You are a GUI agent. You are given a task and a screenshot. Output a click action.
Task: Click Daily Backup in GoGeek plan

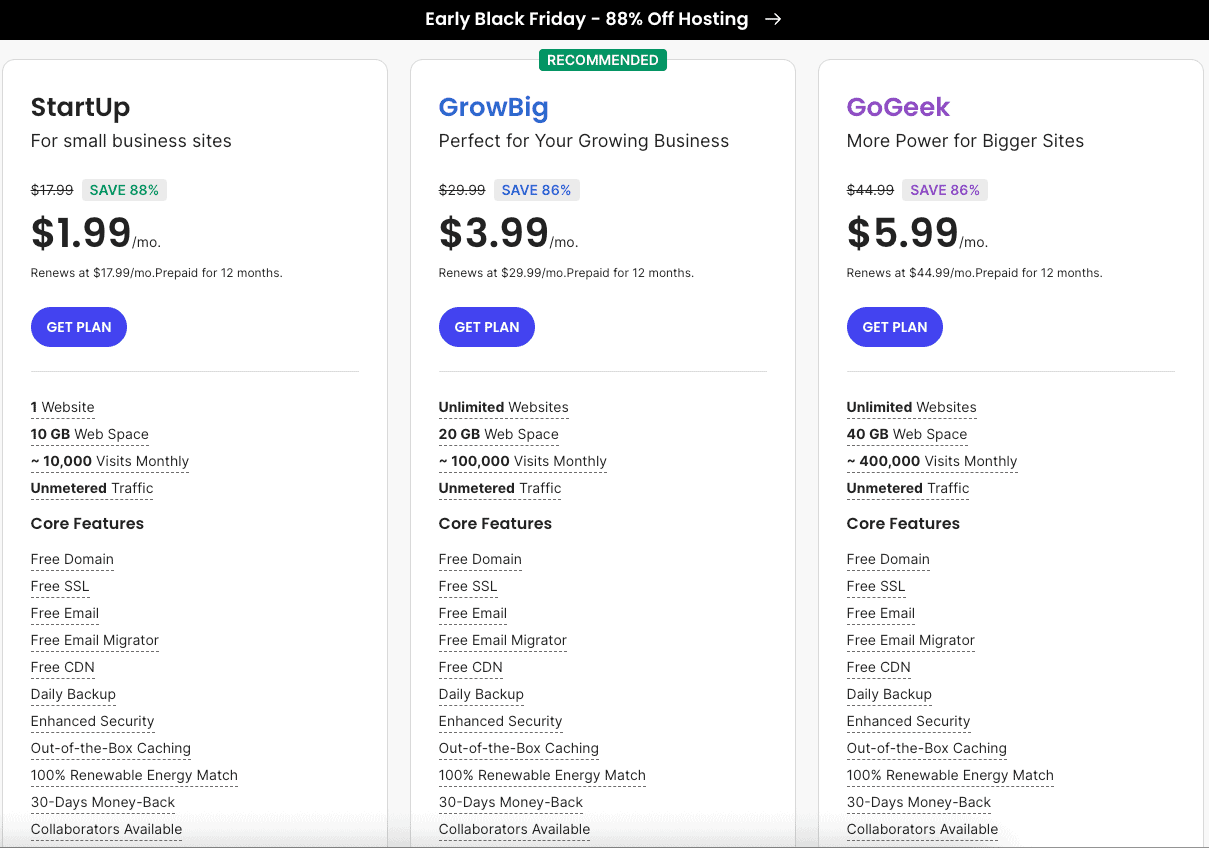(x=889, y=694)
